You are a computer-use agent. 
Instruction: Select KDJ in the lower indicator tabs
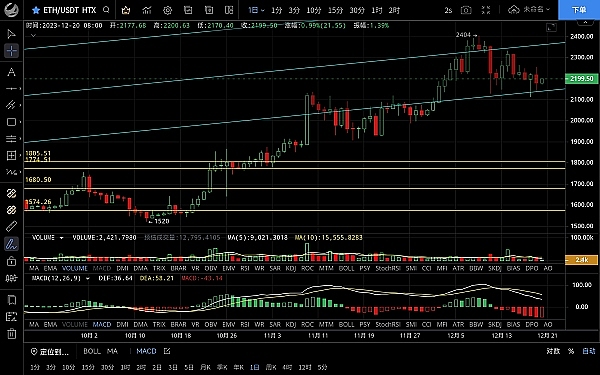click(291, 324)
